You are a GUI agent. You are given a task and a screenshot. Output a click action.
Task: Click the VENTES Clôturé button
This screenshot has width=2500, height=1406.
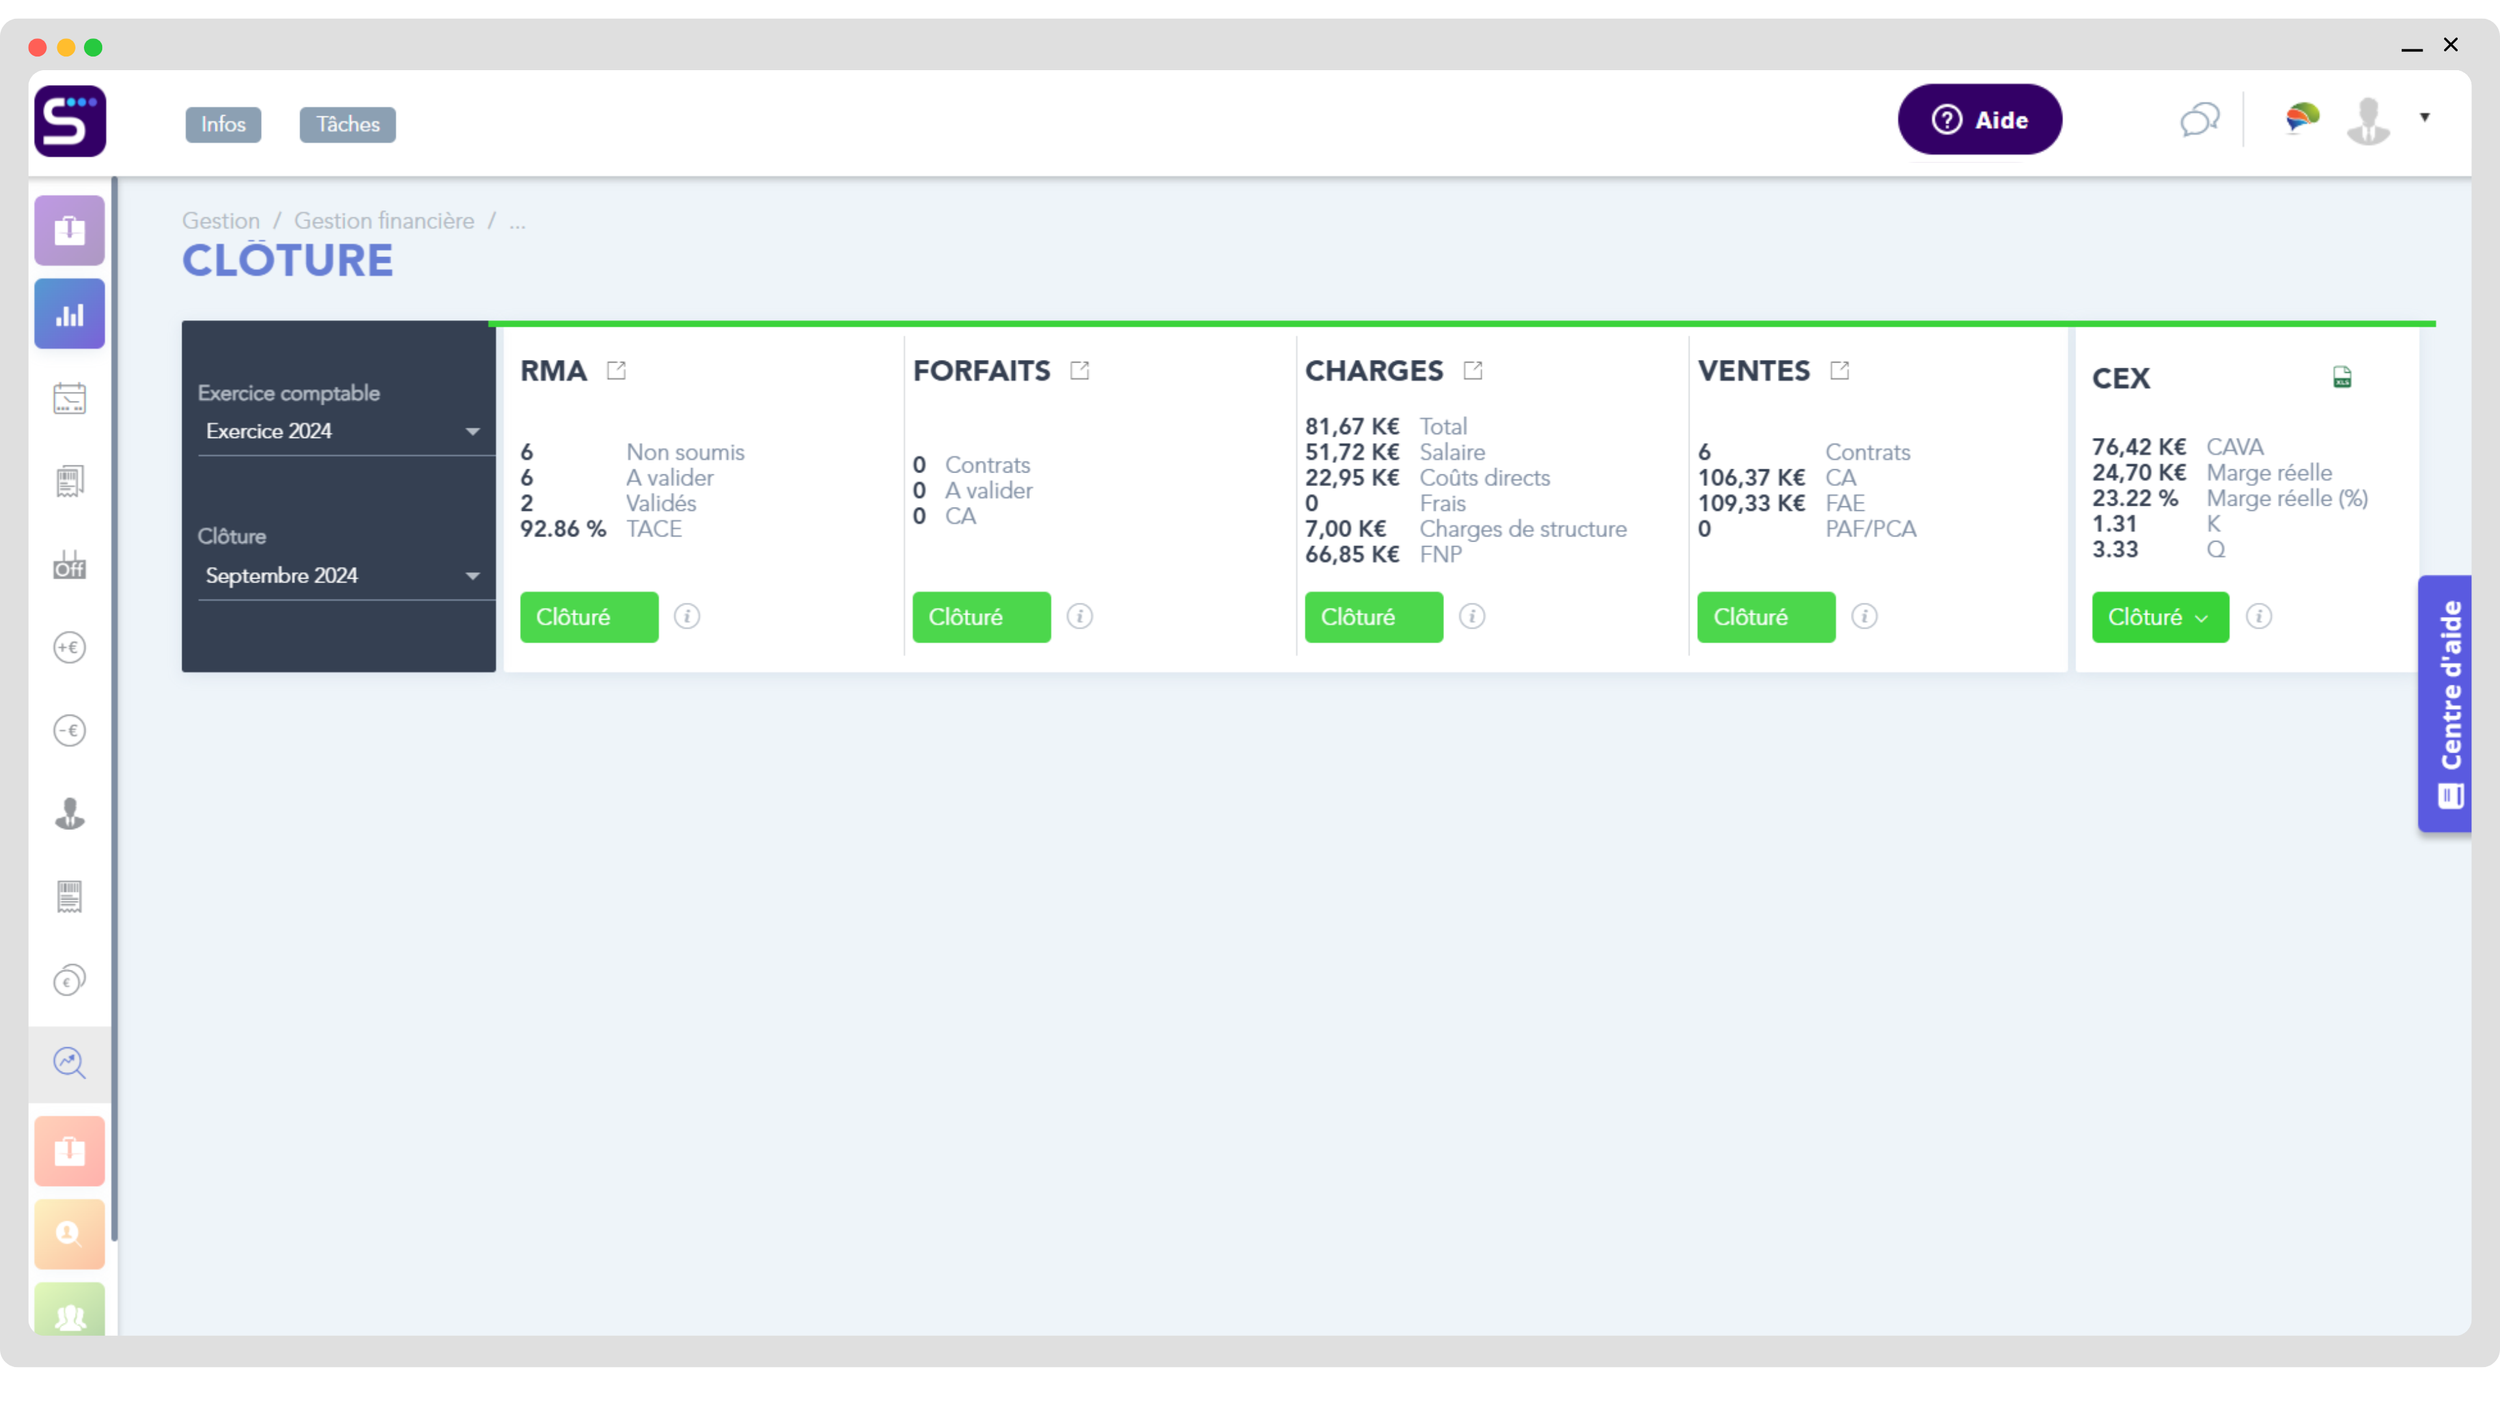pyautogui.click(x=1766, y=617)
